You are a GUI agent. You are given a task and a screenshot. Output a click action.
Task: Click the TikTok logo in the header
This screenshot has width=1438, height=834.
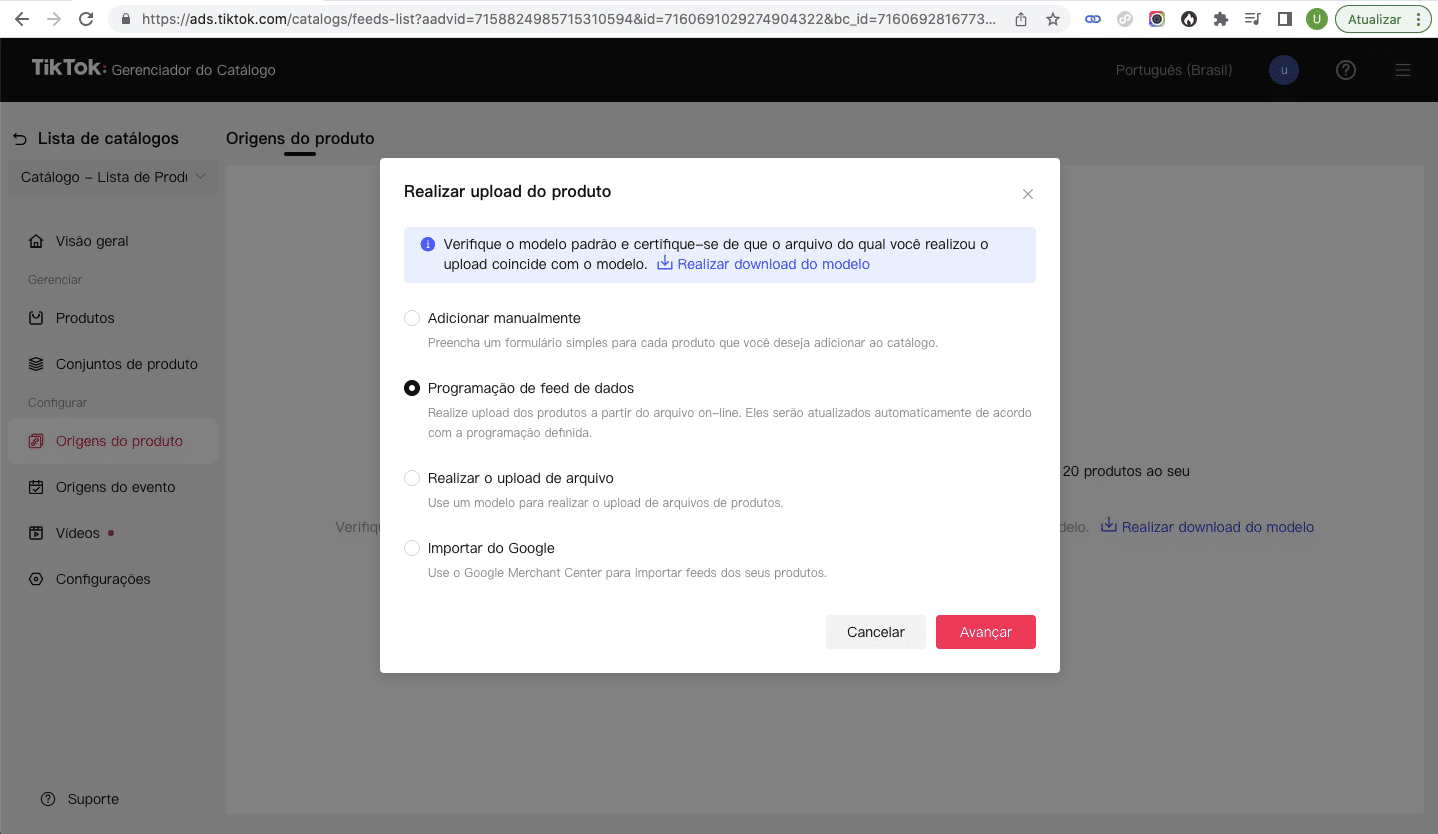[68, 68]
